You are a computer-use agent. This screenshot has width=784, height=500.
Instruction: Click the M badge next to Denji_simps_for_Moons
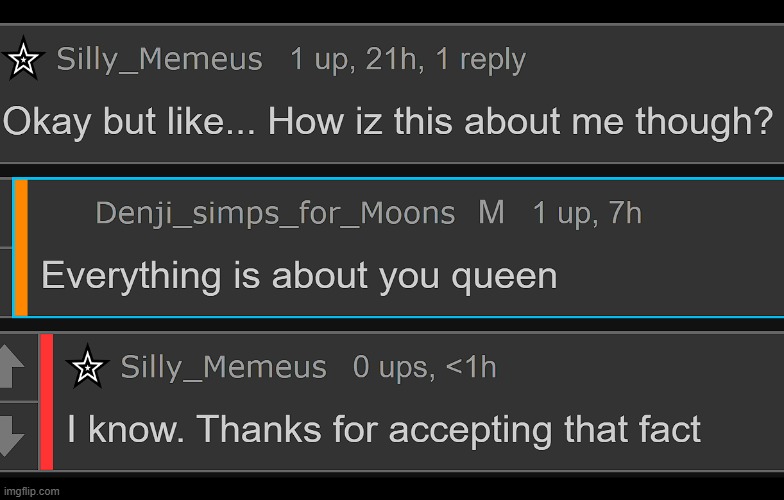pyautogui.click(x=491, y=213)
